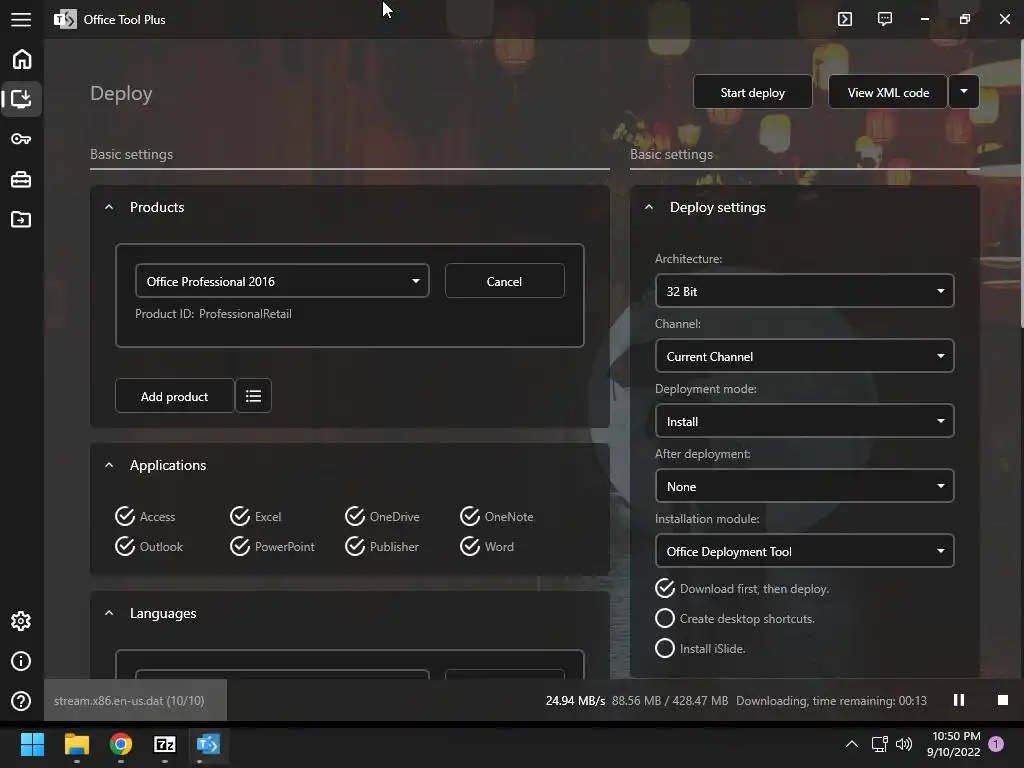The height and width of the screenshot is (768, 1024).
Task: Enable Install iSlide option
Action: click(x=700, y=648)
